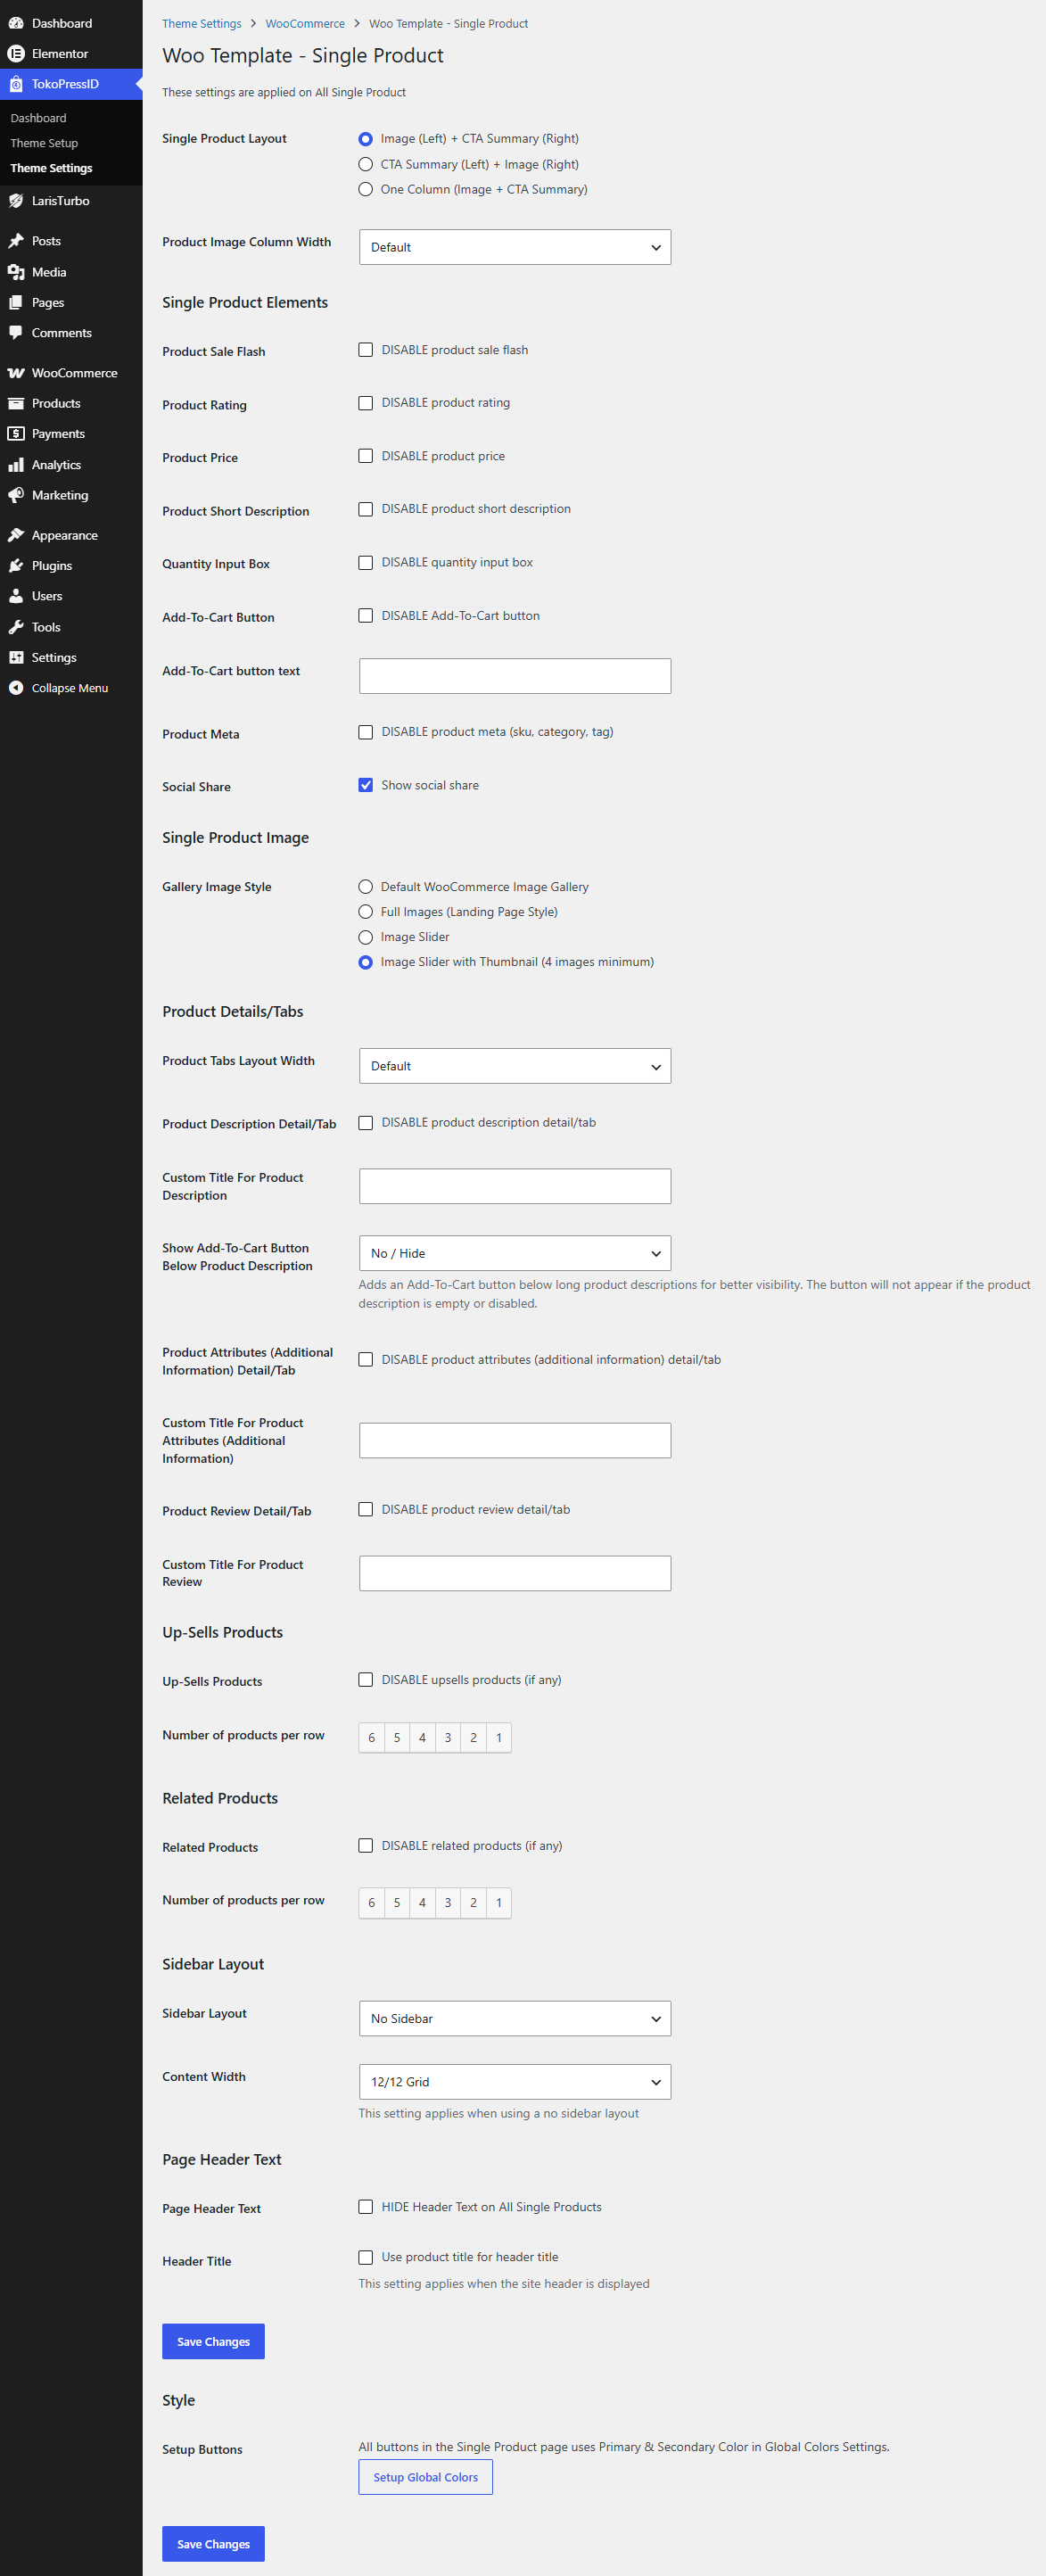
Task: Check DISABLE product price
Action: coord(366,456)
